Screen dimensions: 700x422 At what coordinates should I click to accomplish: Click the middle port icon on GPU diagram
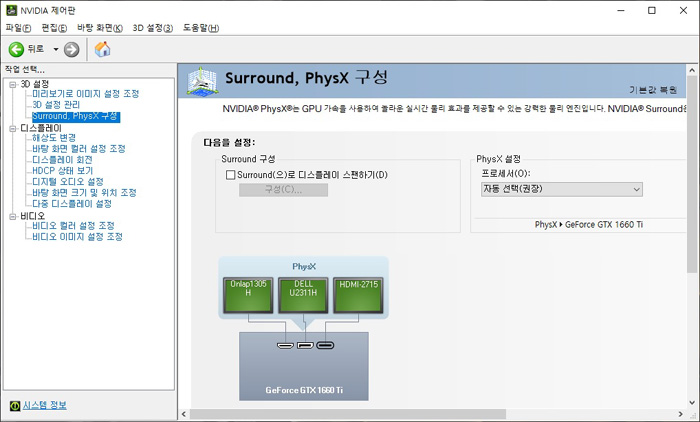tap(305, 345)
